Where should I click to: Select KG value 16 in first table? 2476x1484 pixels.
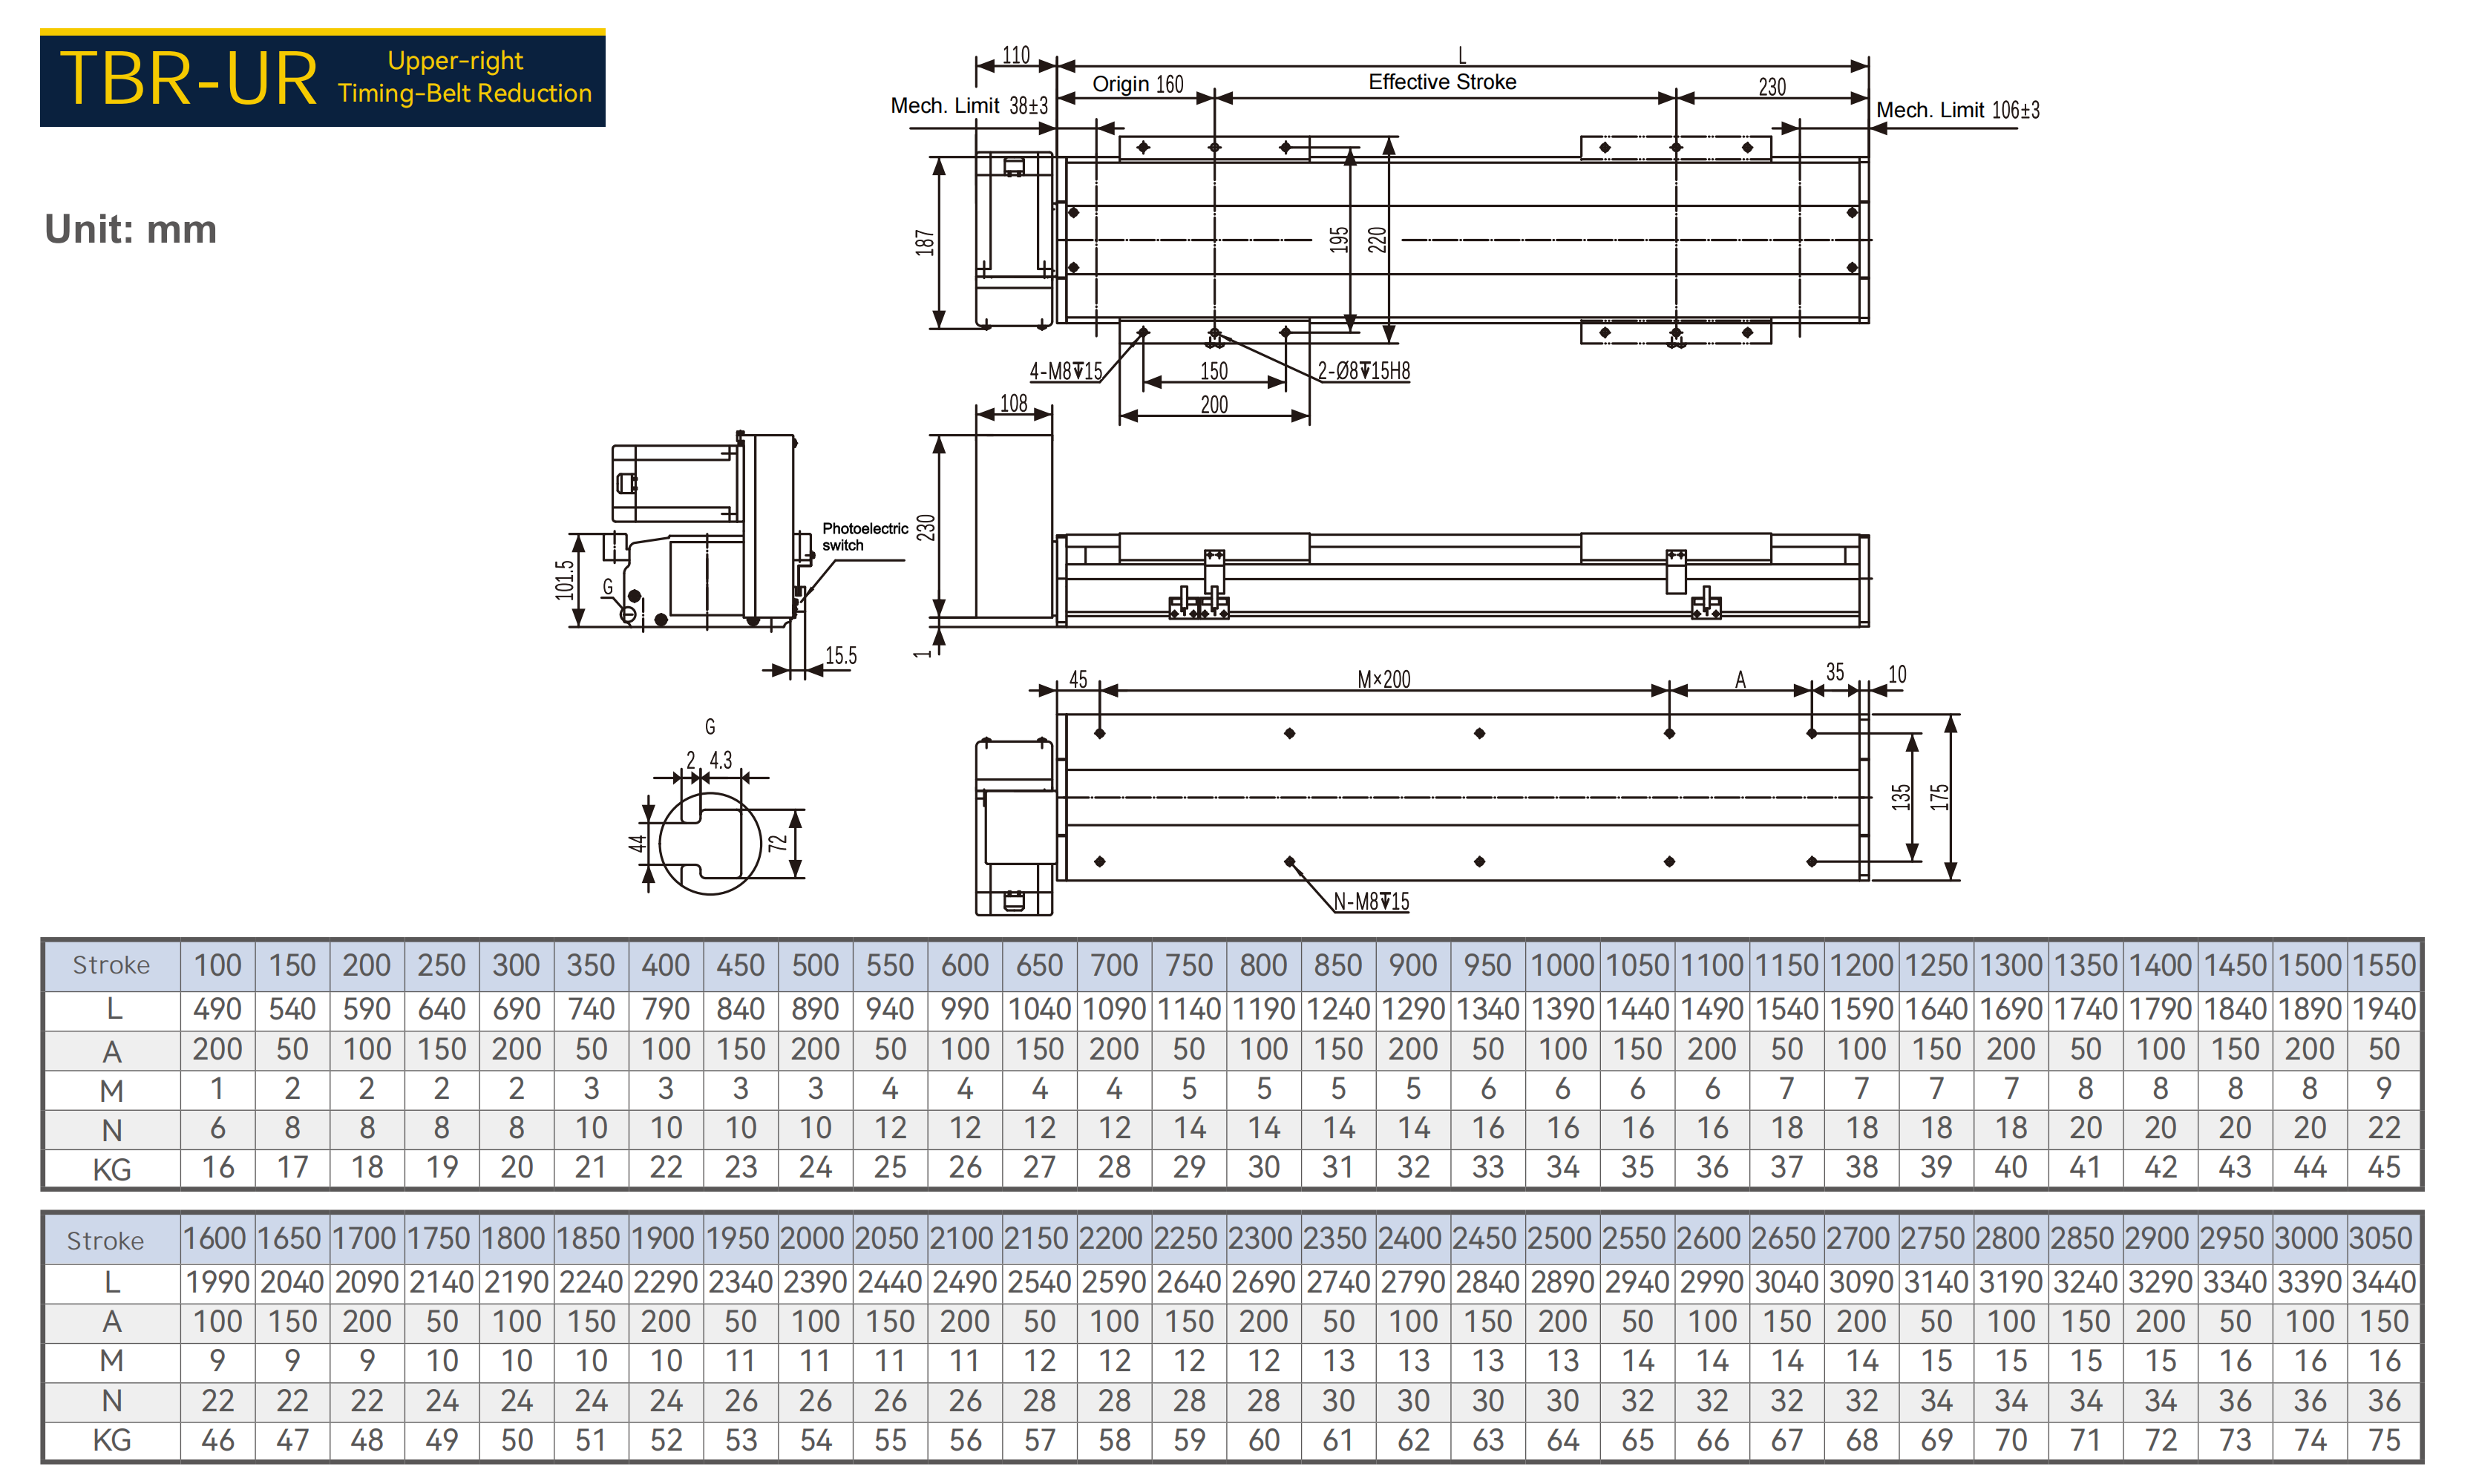(x=218, y=1167)
